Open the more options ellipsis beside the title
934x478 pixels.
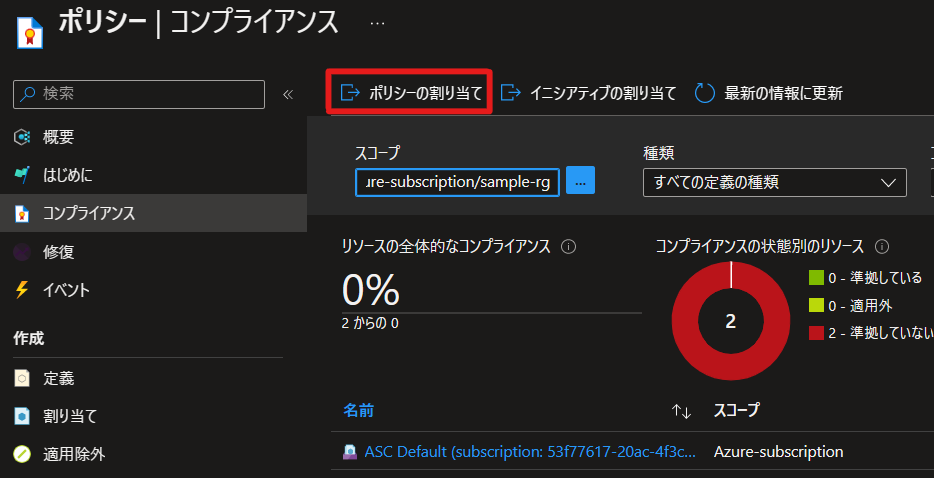377,23
